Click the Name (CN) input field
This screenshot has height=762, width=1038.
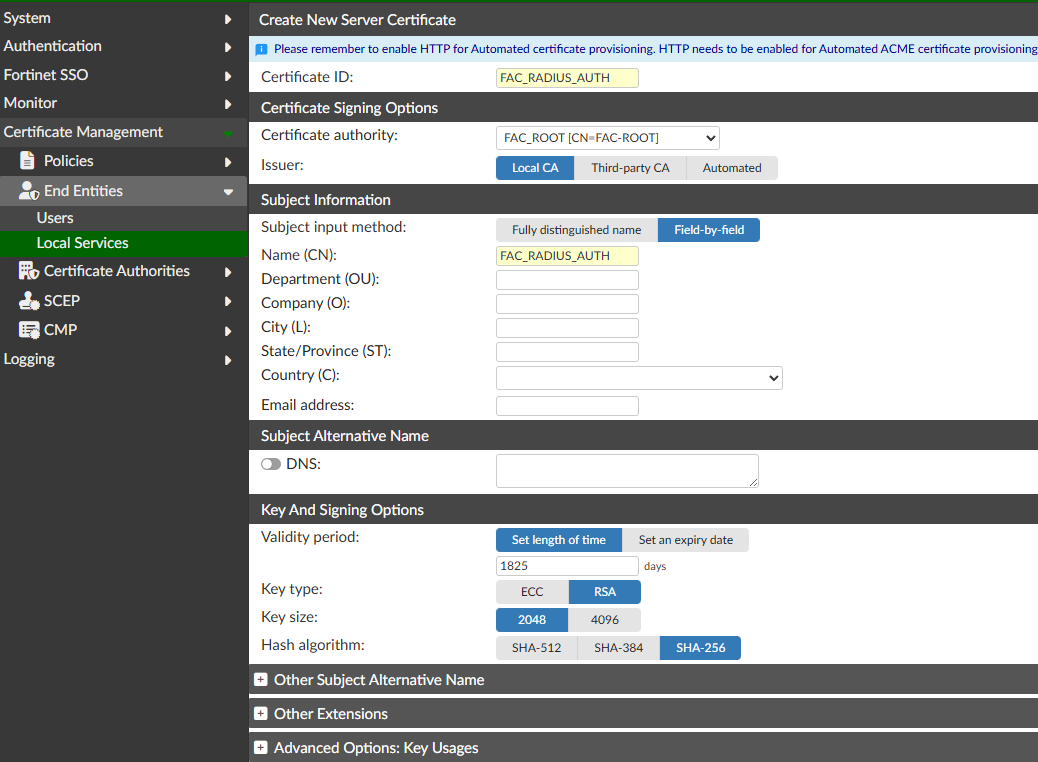coord(567,256)
